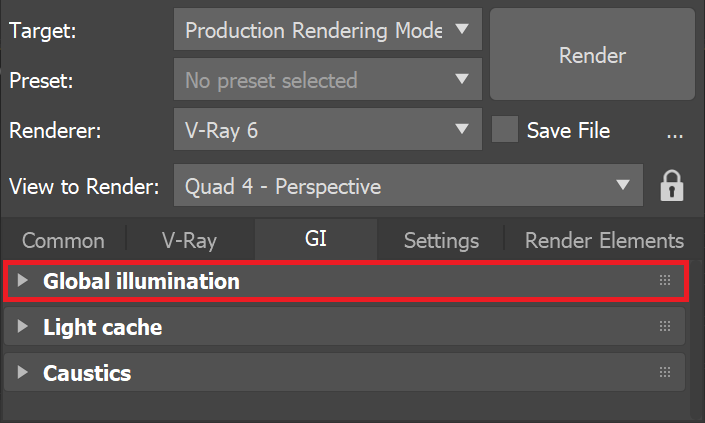Click the grip dots icon on Light cache rollout

[x=665, y=326]
